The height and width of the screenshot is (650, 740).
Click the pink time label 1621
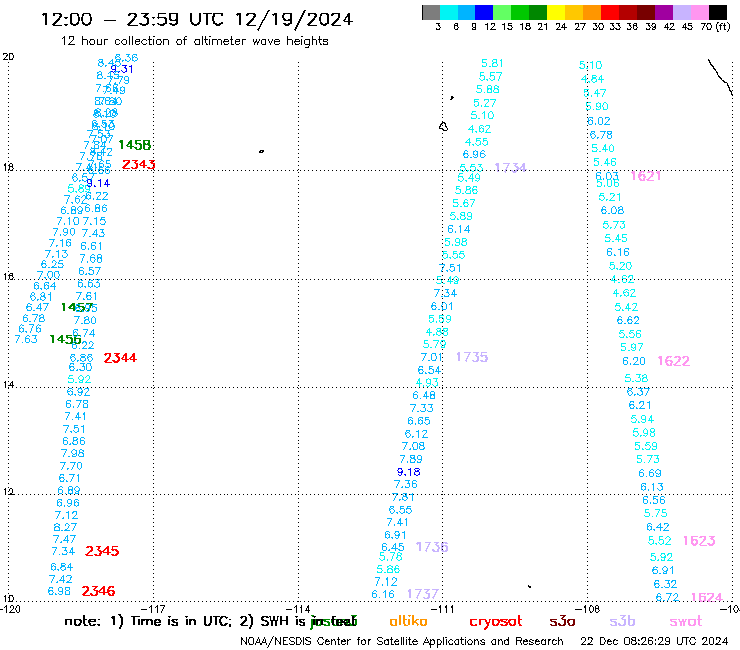coord(646,176)
